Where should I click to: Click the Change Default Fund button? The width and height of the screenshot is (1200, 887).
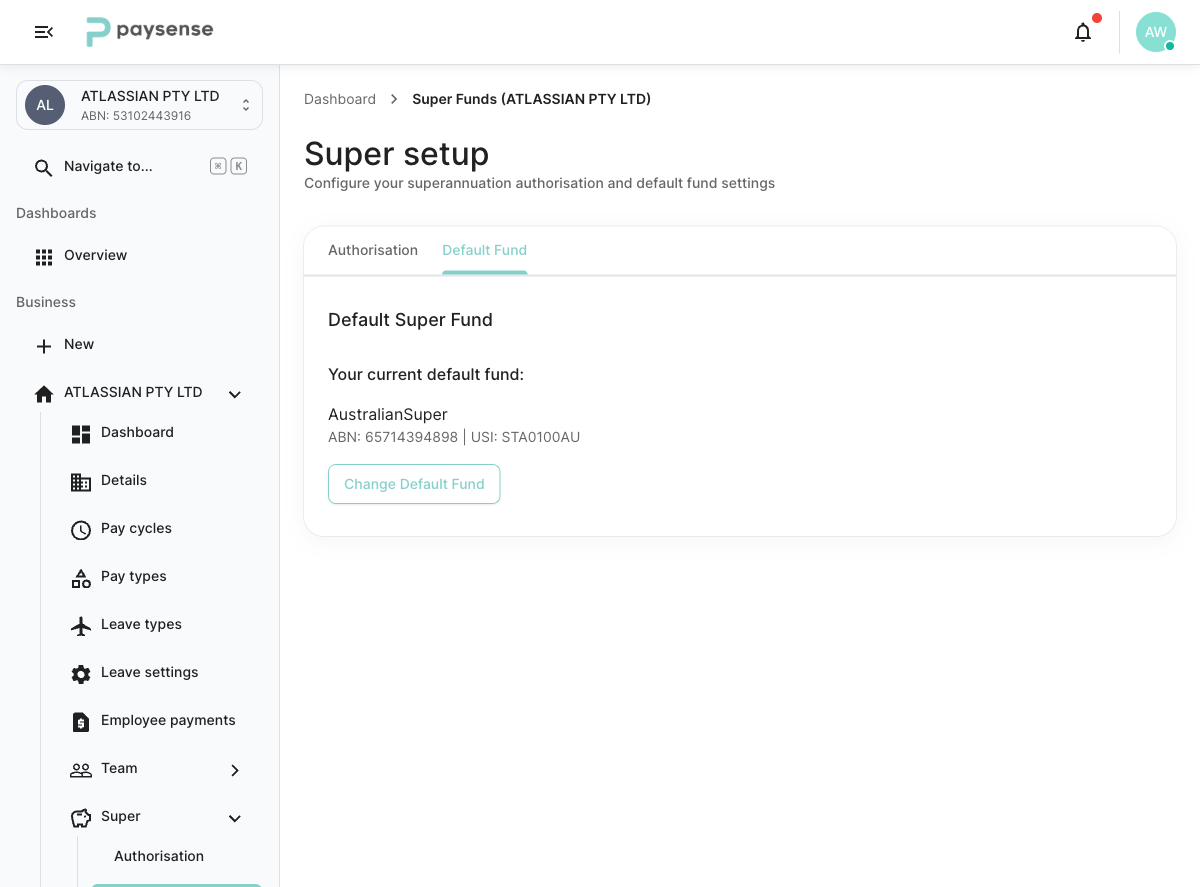point(414,484)
